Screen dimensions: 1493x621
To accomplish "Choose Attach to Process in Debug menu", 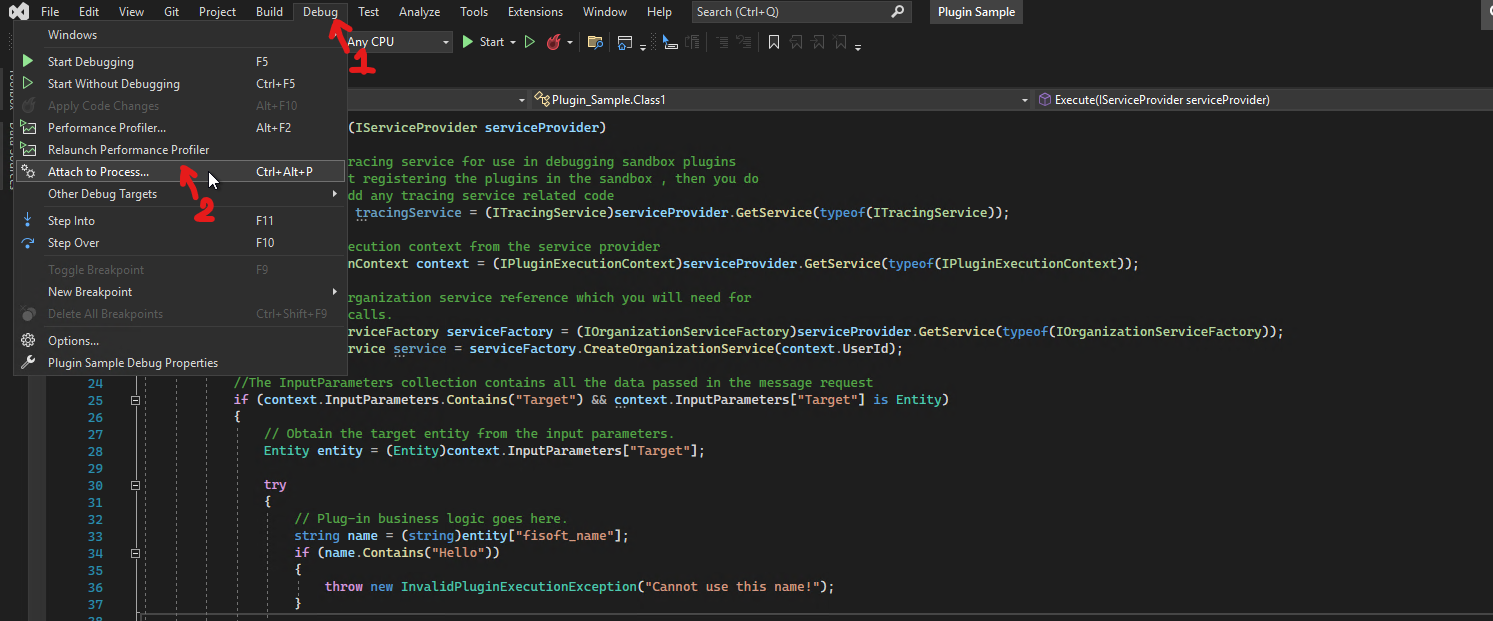I will pos(96,171).
